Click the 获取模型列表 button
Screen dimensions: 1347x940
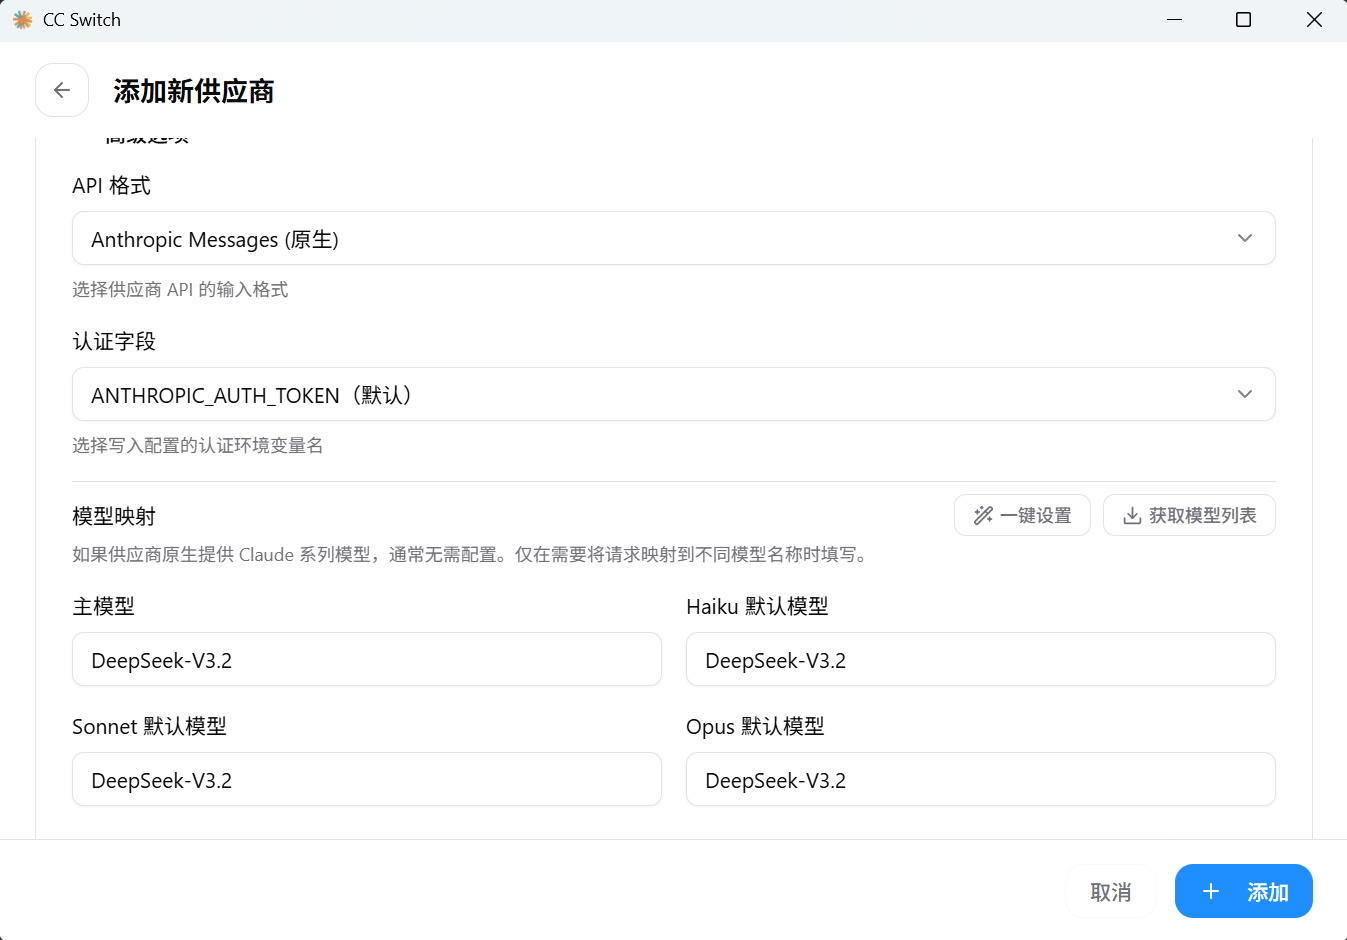1189,515
